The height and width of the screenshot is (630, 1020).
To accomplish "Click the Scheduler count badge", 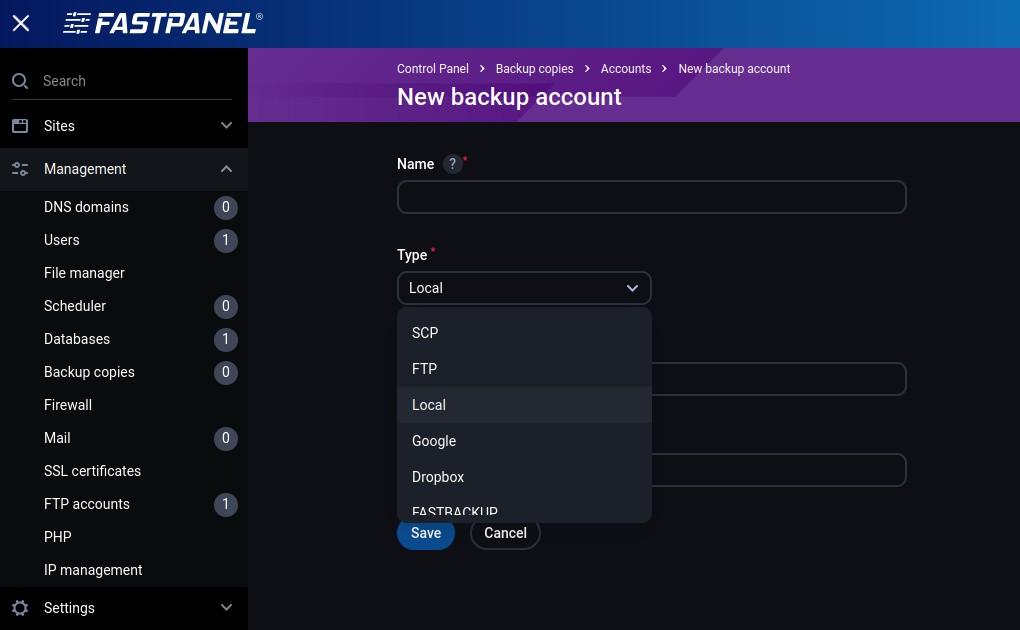I will (x=226, y=306).
